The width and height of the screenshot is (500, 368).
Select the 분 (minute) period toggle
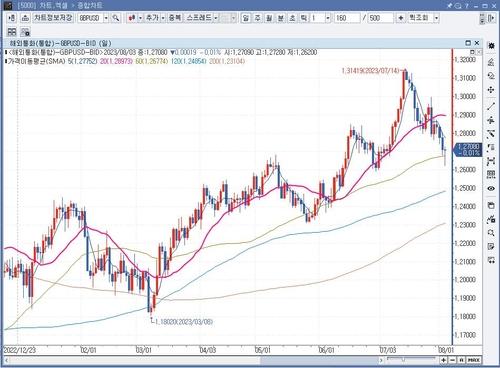point(281,18)
